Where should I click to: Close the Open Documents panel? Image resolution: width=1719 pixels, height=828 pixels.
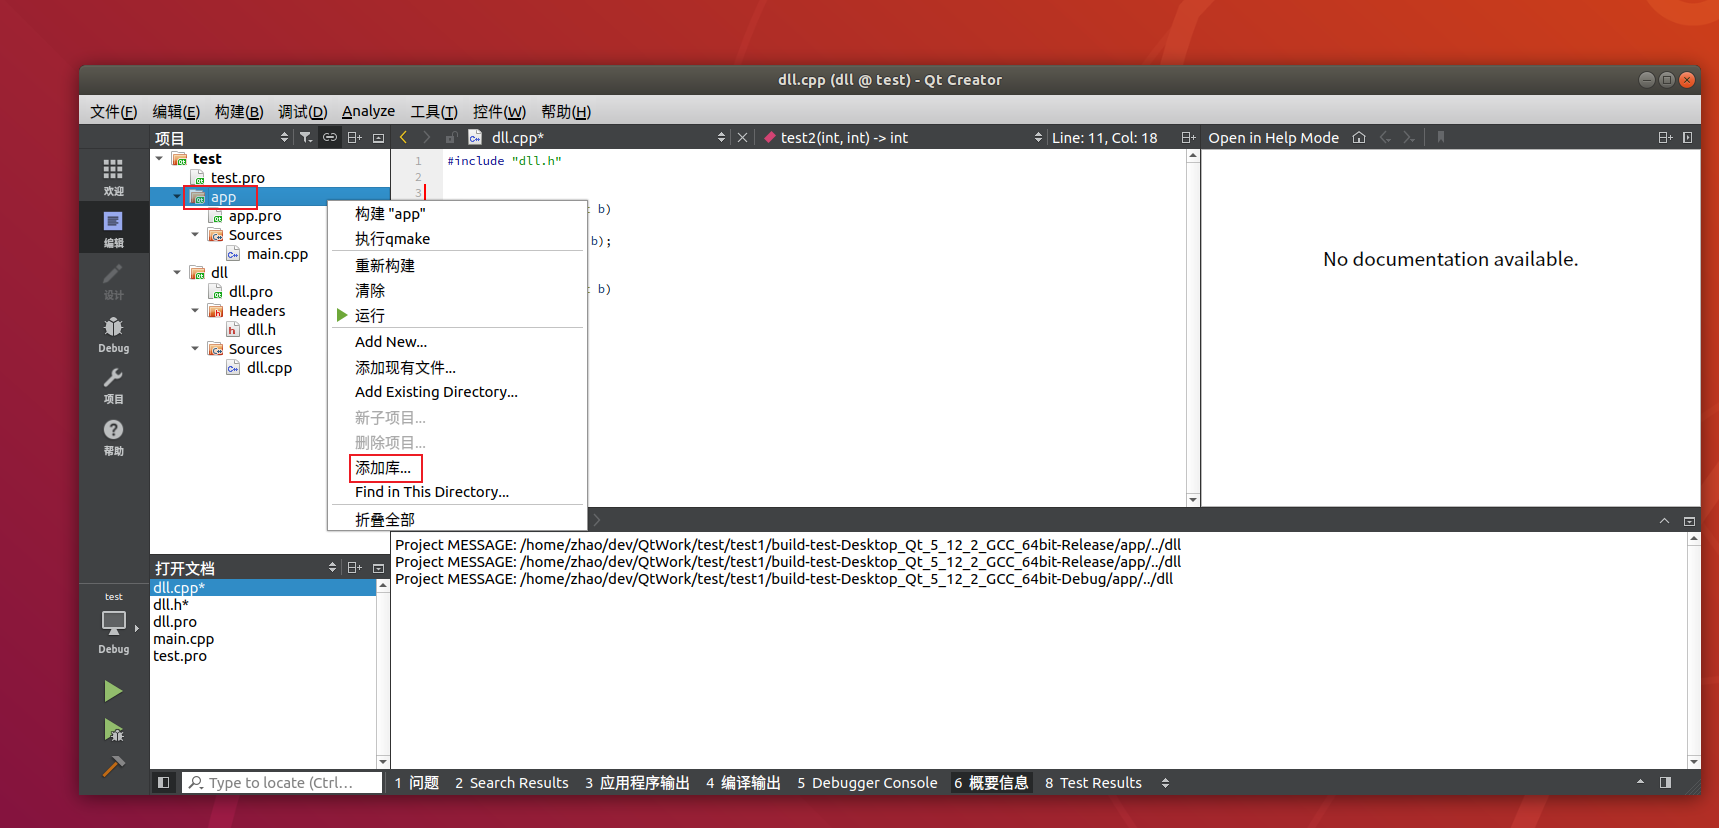378,568
